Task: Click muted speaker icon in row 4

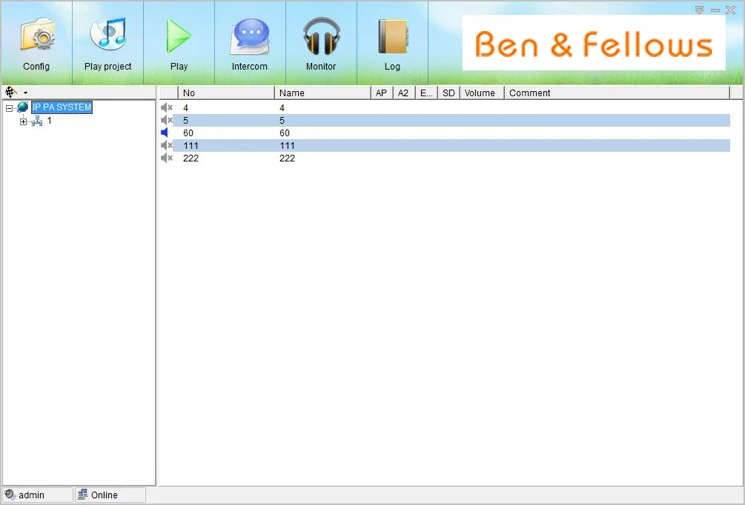Action: pyautogui.click(x=166, y=108)
